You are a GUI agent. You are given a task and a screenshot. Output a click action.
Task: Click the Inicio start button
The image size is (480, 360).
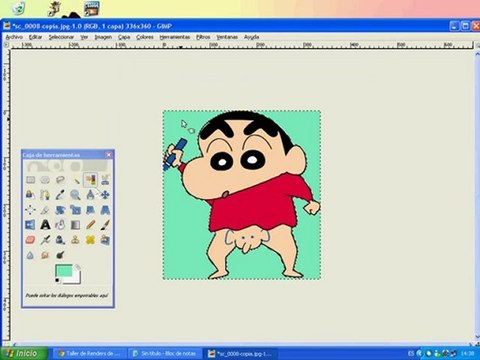click(23, 353)
